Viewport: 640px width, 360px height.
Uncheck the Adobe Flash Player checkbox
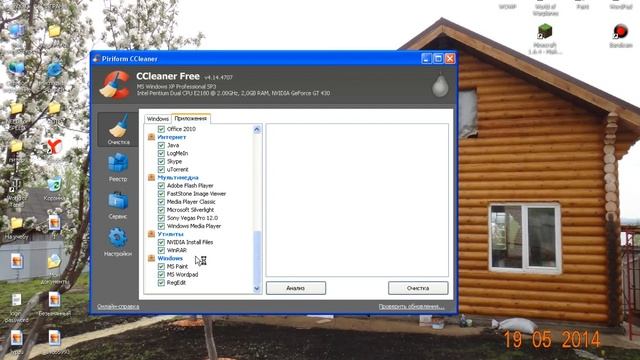[x=161, y=186]
